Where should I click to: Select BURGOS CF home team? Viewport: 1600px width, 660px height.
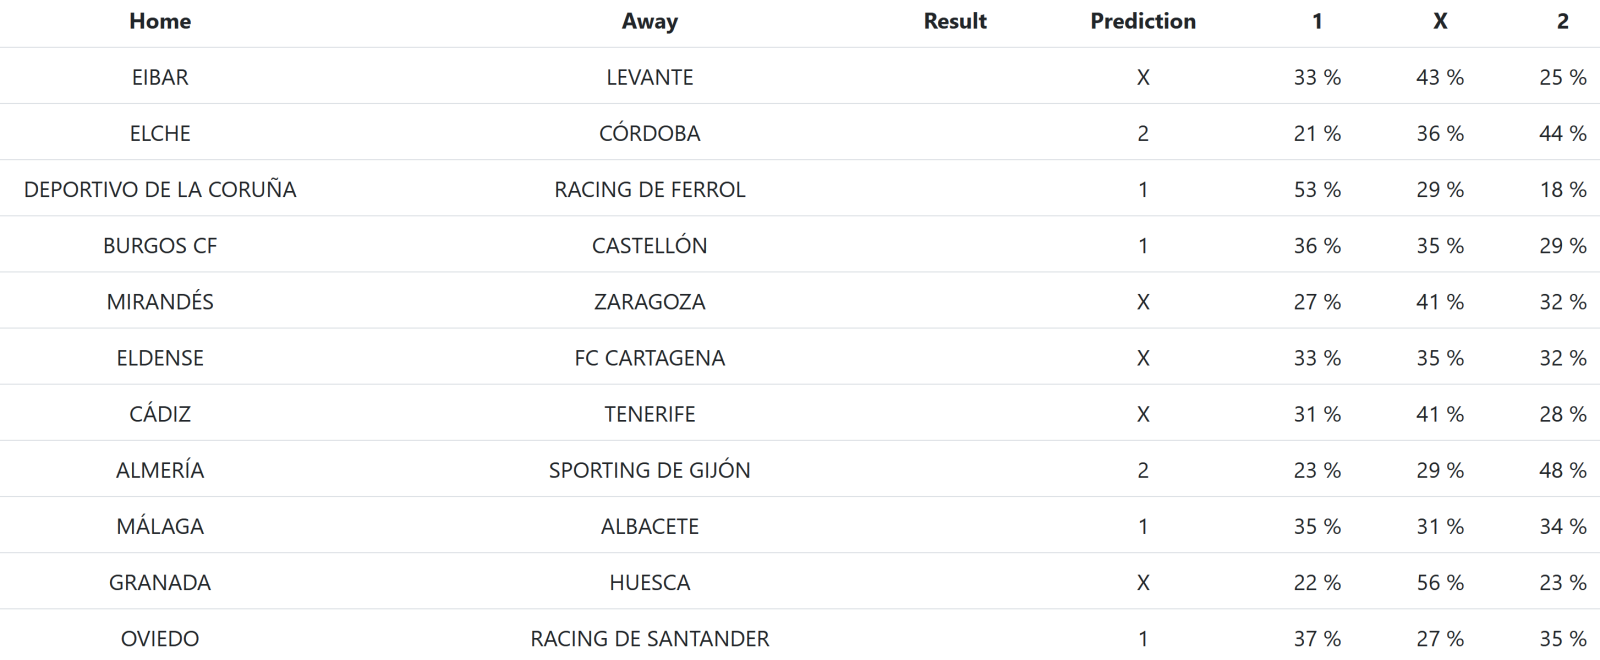[x=160, y=245]
